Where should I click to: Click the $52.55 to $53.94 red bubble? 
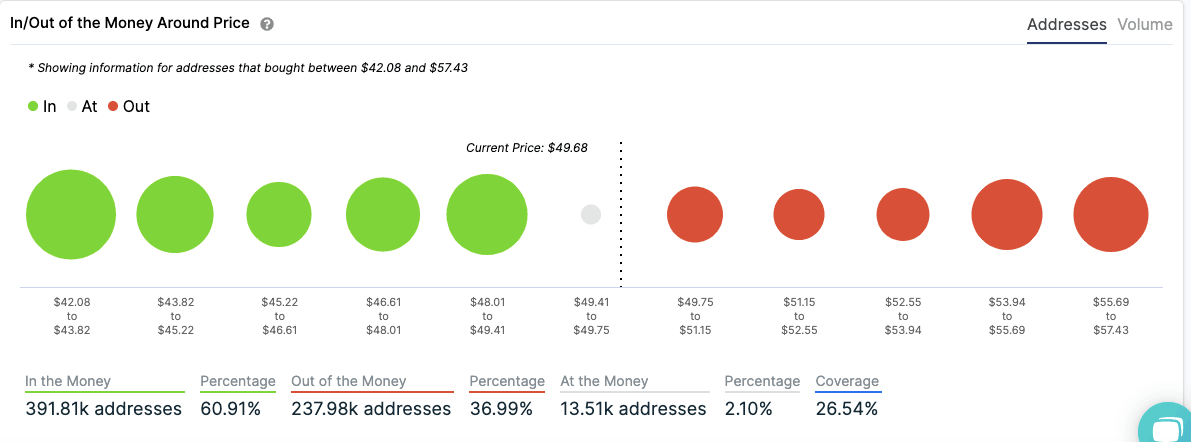[x=903, y=214]
